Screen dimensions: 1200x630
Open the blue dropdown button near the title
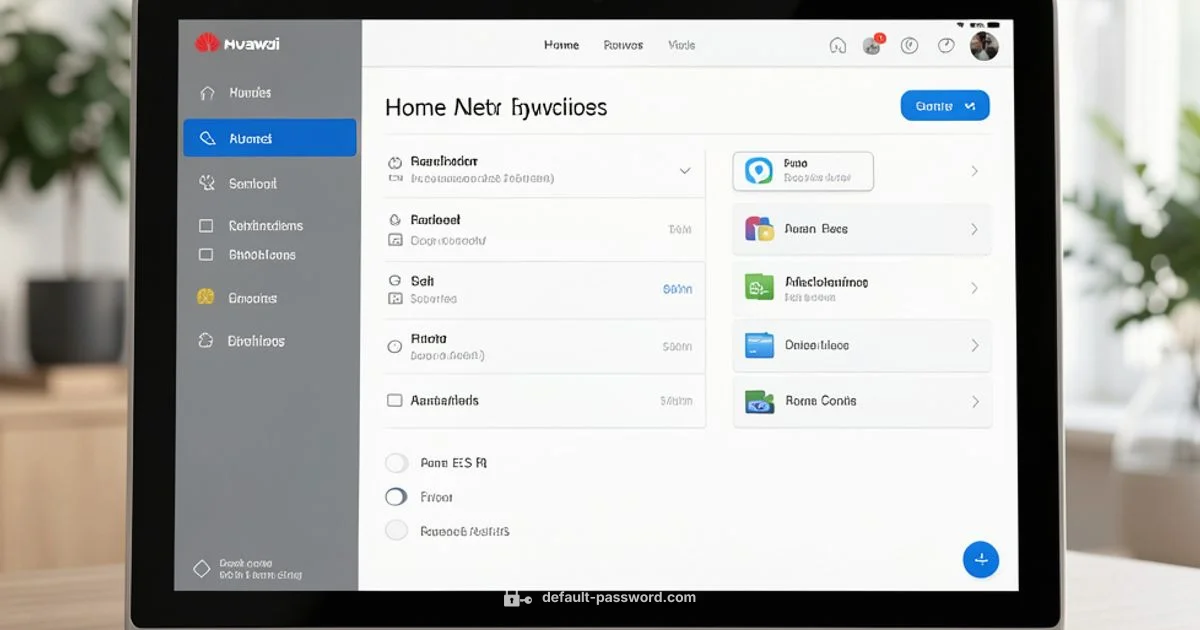[944, 105]
